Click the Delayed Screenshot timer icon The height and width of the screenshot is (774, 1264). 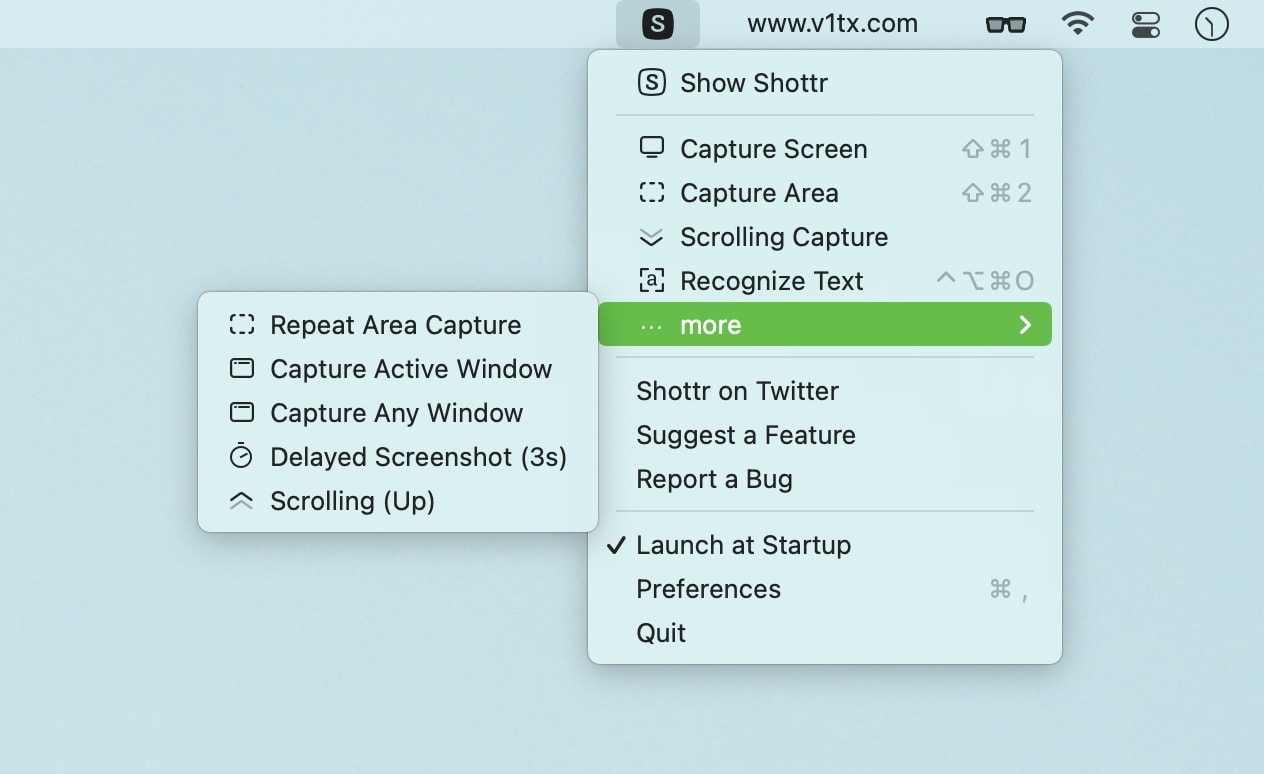241,457
